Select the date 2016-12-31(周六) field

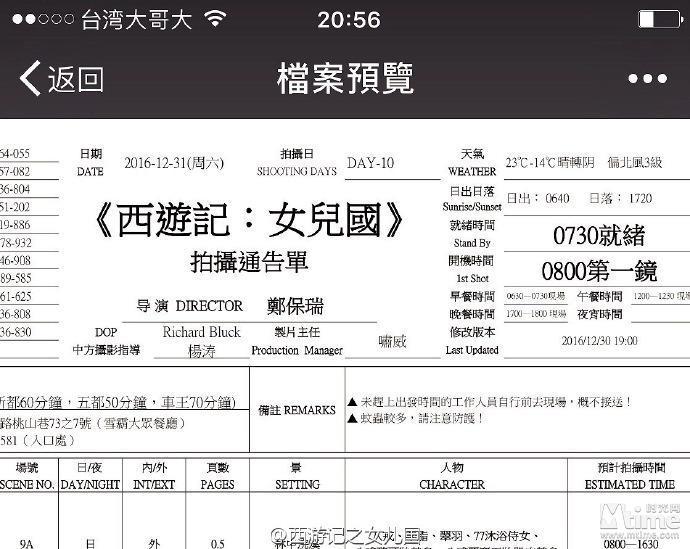coord(174,163)
